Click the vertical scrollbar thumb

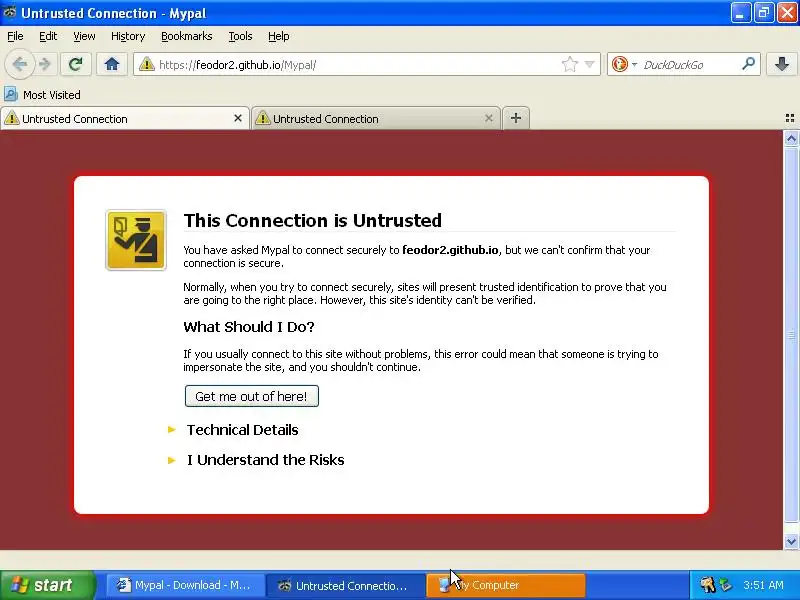(x=791, y=335)
